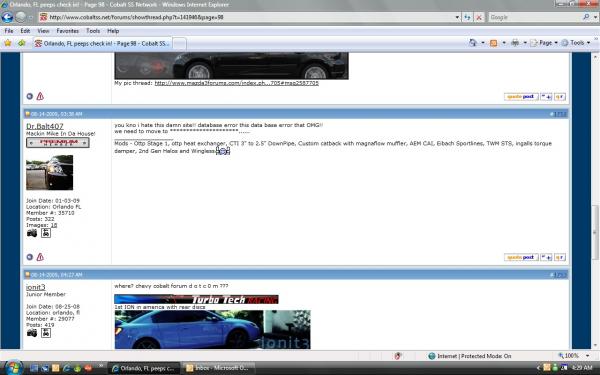Open the View menu
The height and width of the screenshot is (375, 600).
click(43, 31)
